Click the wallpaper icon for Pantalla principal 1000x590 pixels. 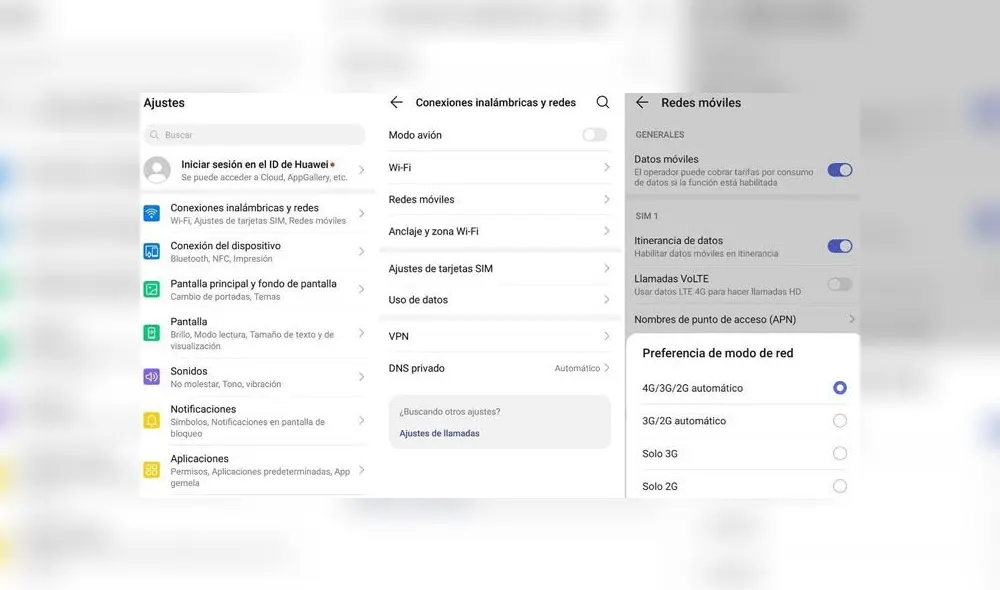152,289
